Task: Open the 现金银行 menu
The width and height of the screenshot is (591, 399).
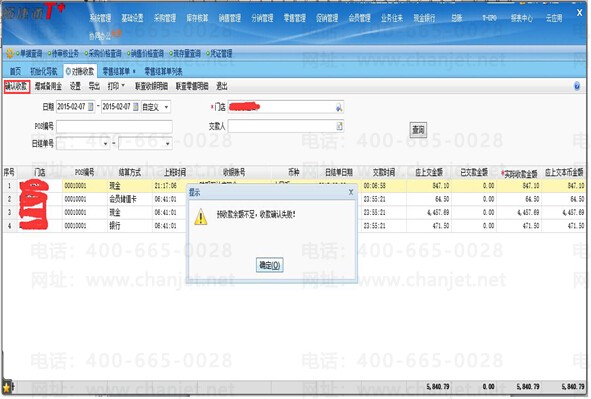Action: [x=424, y=18]
